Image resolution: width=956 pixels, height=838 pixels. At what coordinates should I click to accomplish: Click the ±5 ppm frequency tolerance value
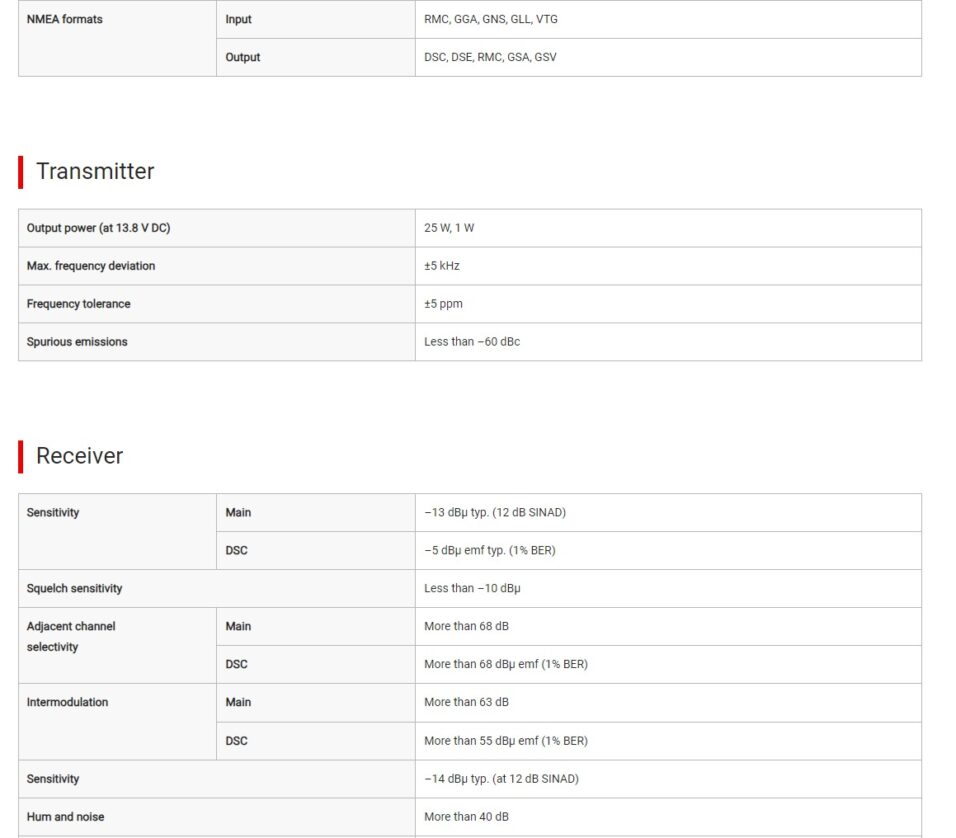pyautogui.click(x=443, y=304)
